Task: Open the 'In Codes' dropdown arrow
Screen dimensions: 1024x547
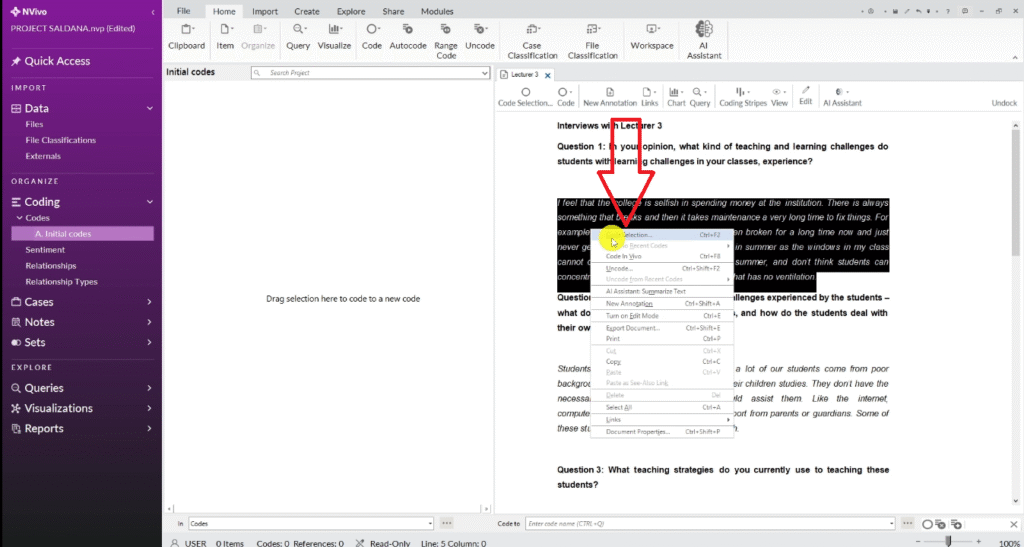Action: [430, 523]
